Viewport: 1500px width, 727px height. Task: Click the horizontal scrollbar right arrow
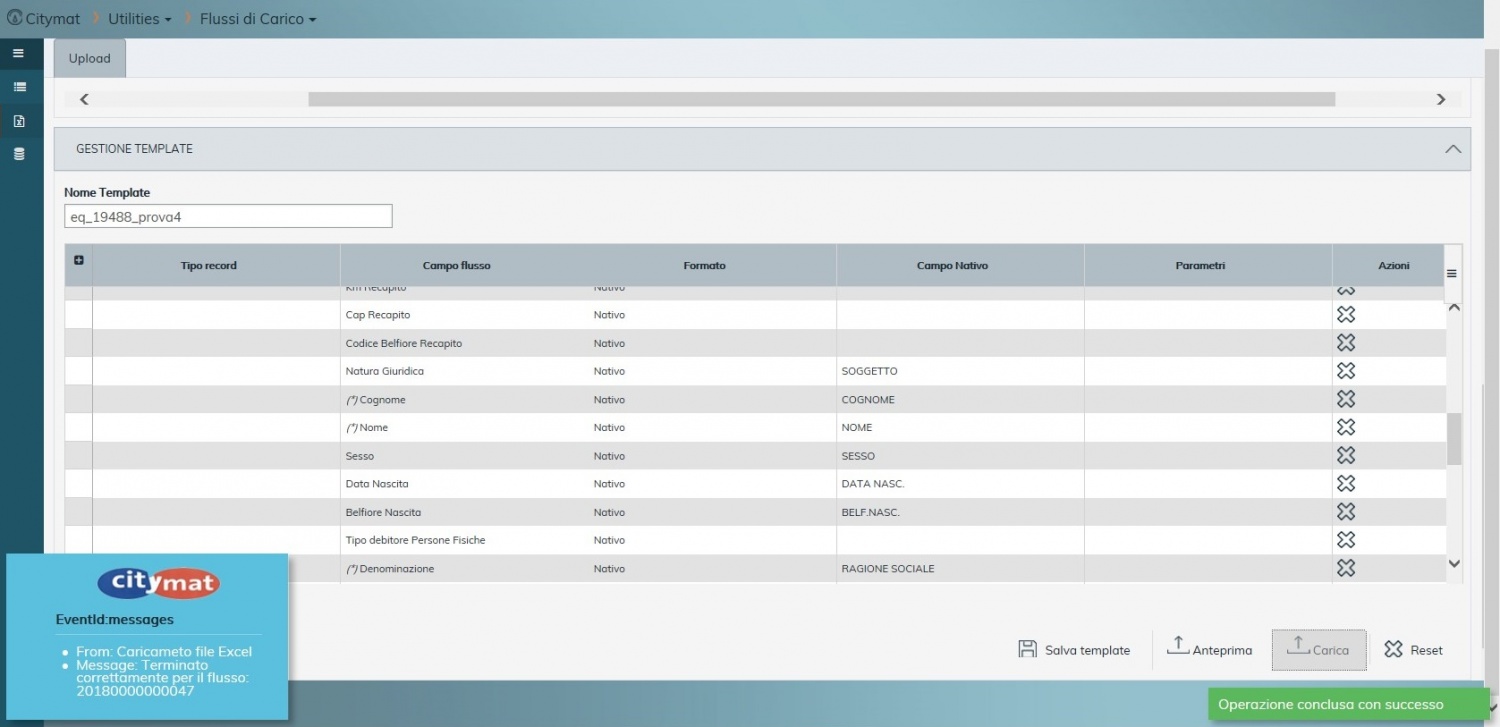(x=1440, y=99)
